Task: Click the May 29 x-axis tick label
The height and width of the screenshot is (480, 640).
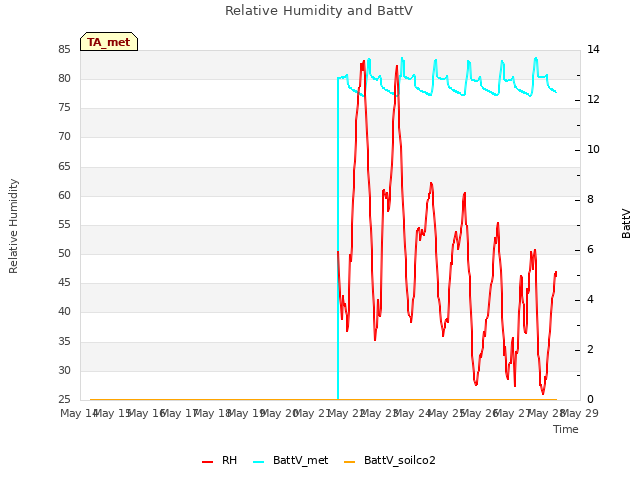Action: tap(580, 413)
